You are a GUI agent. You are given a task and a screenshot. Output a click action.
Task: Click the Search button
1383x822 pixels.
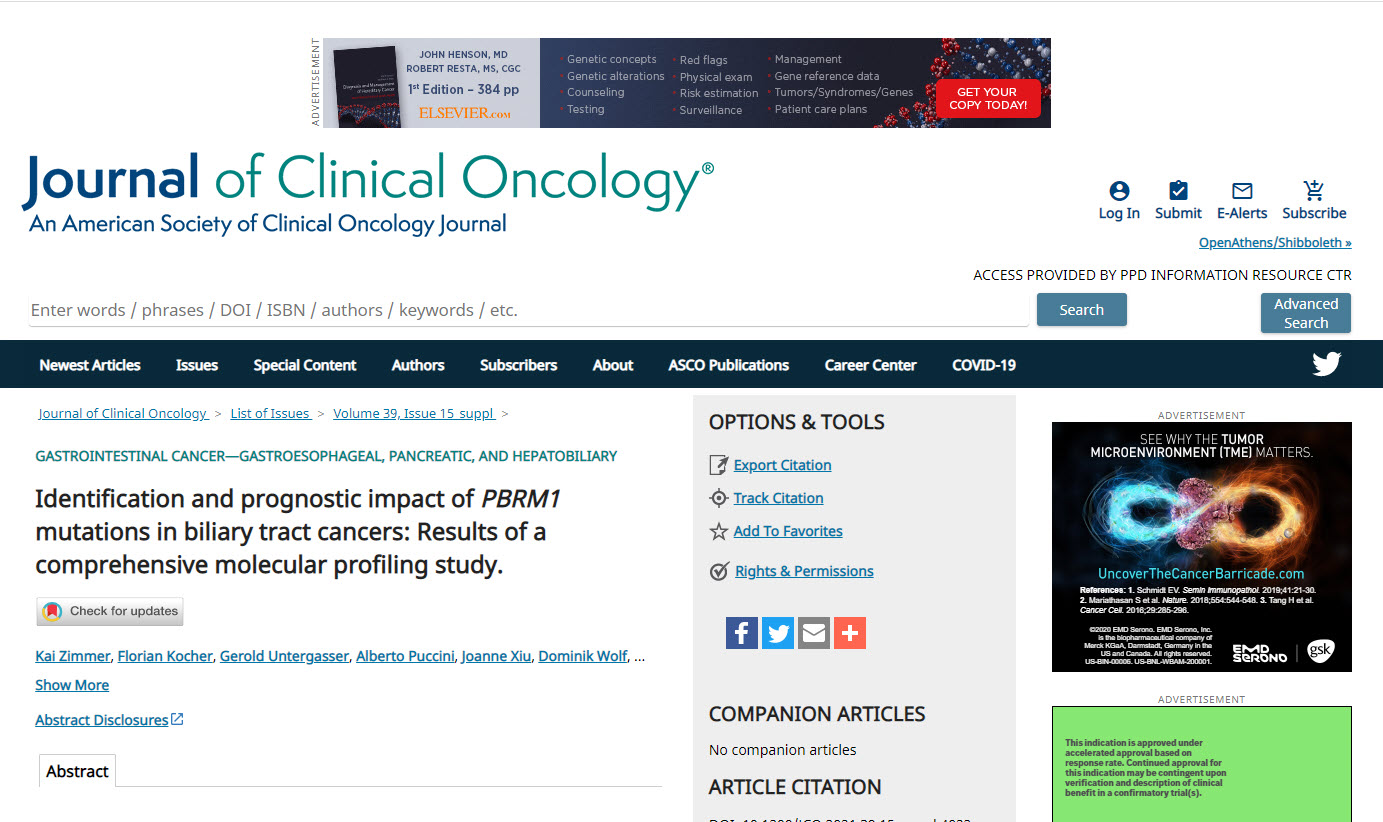click(1081, 310)
